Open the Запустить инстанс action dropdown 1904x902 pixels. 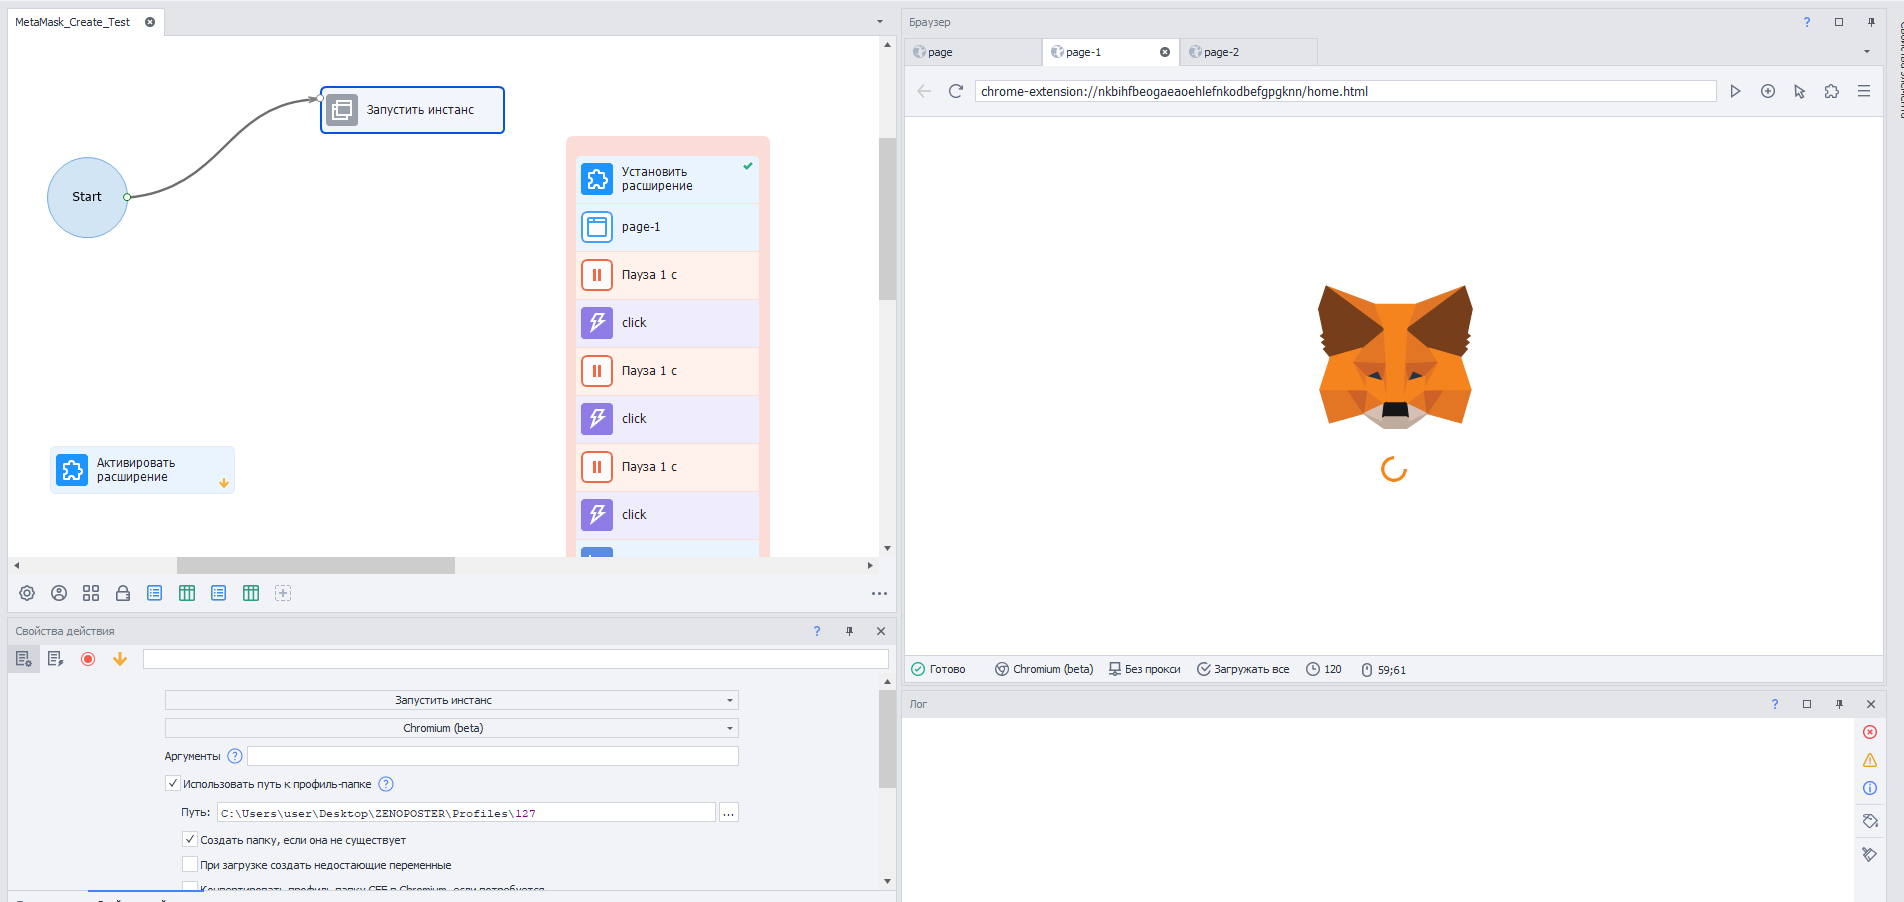coord(452,700)
